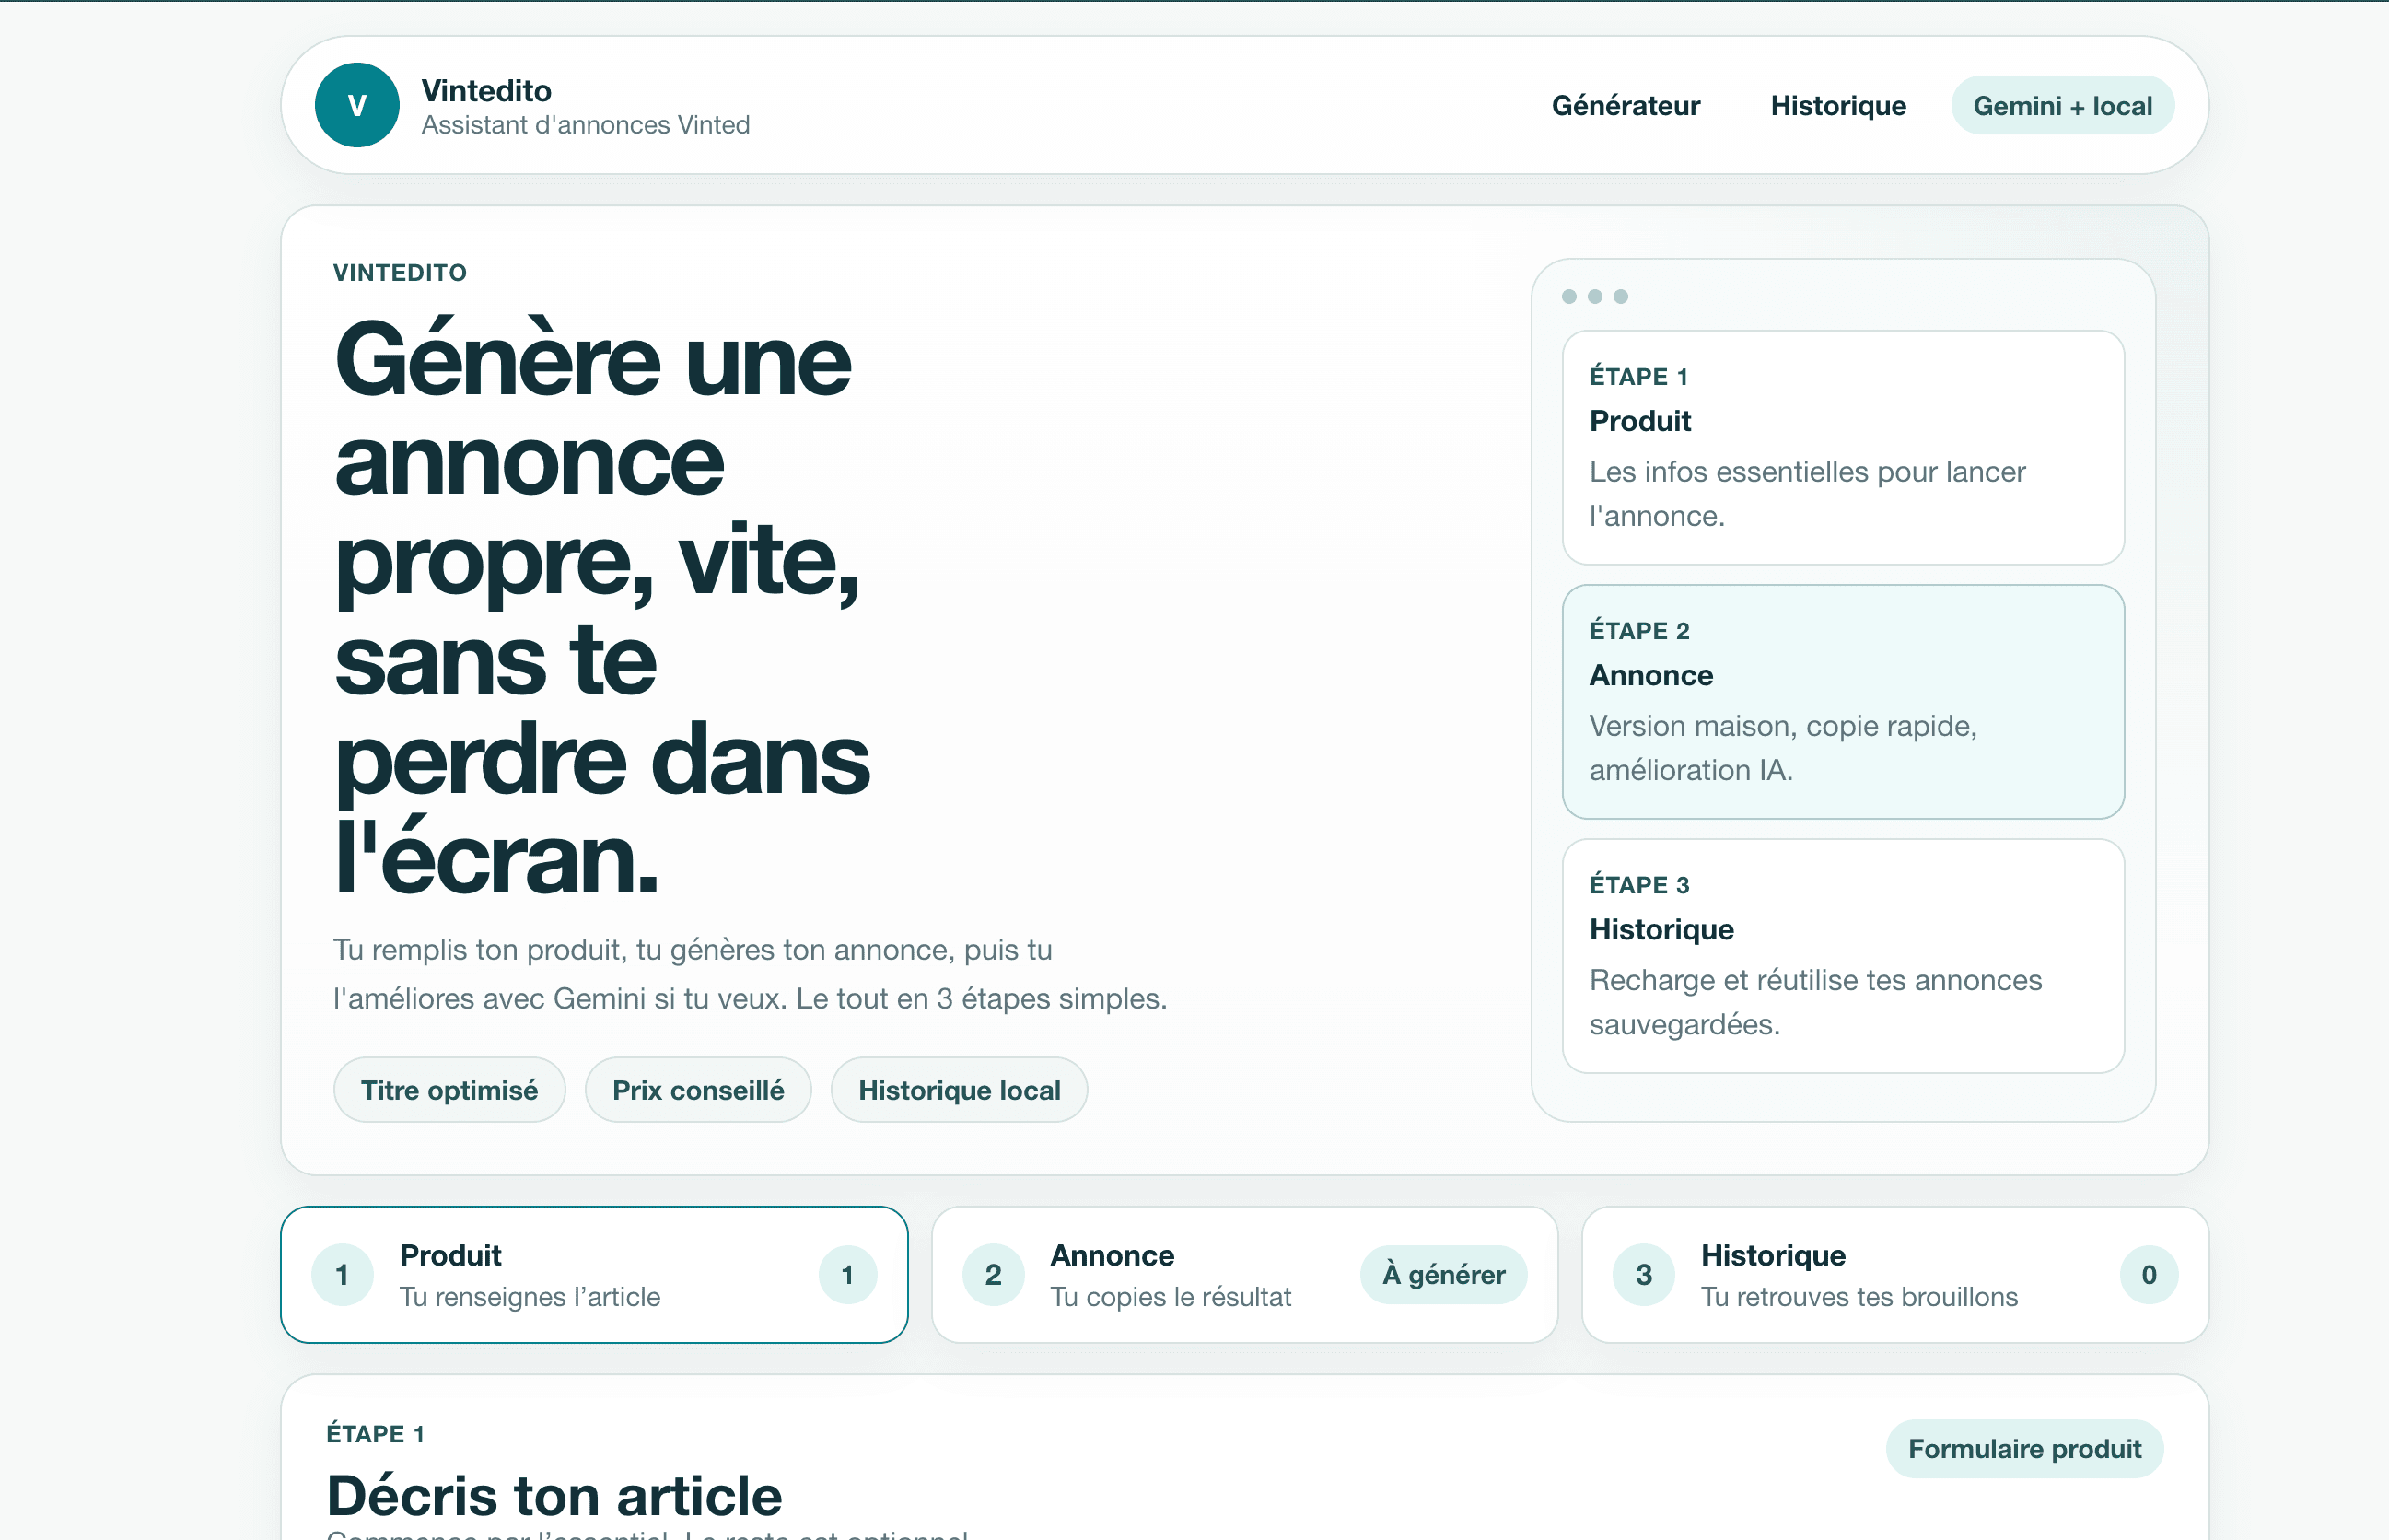Image resolution: width=2389 pixels, height=1540 pixels.
Task: Click the À générer status badge
Action: (1443, 1274)
